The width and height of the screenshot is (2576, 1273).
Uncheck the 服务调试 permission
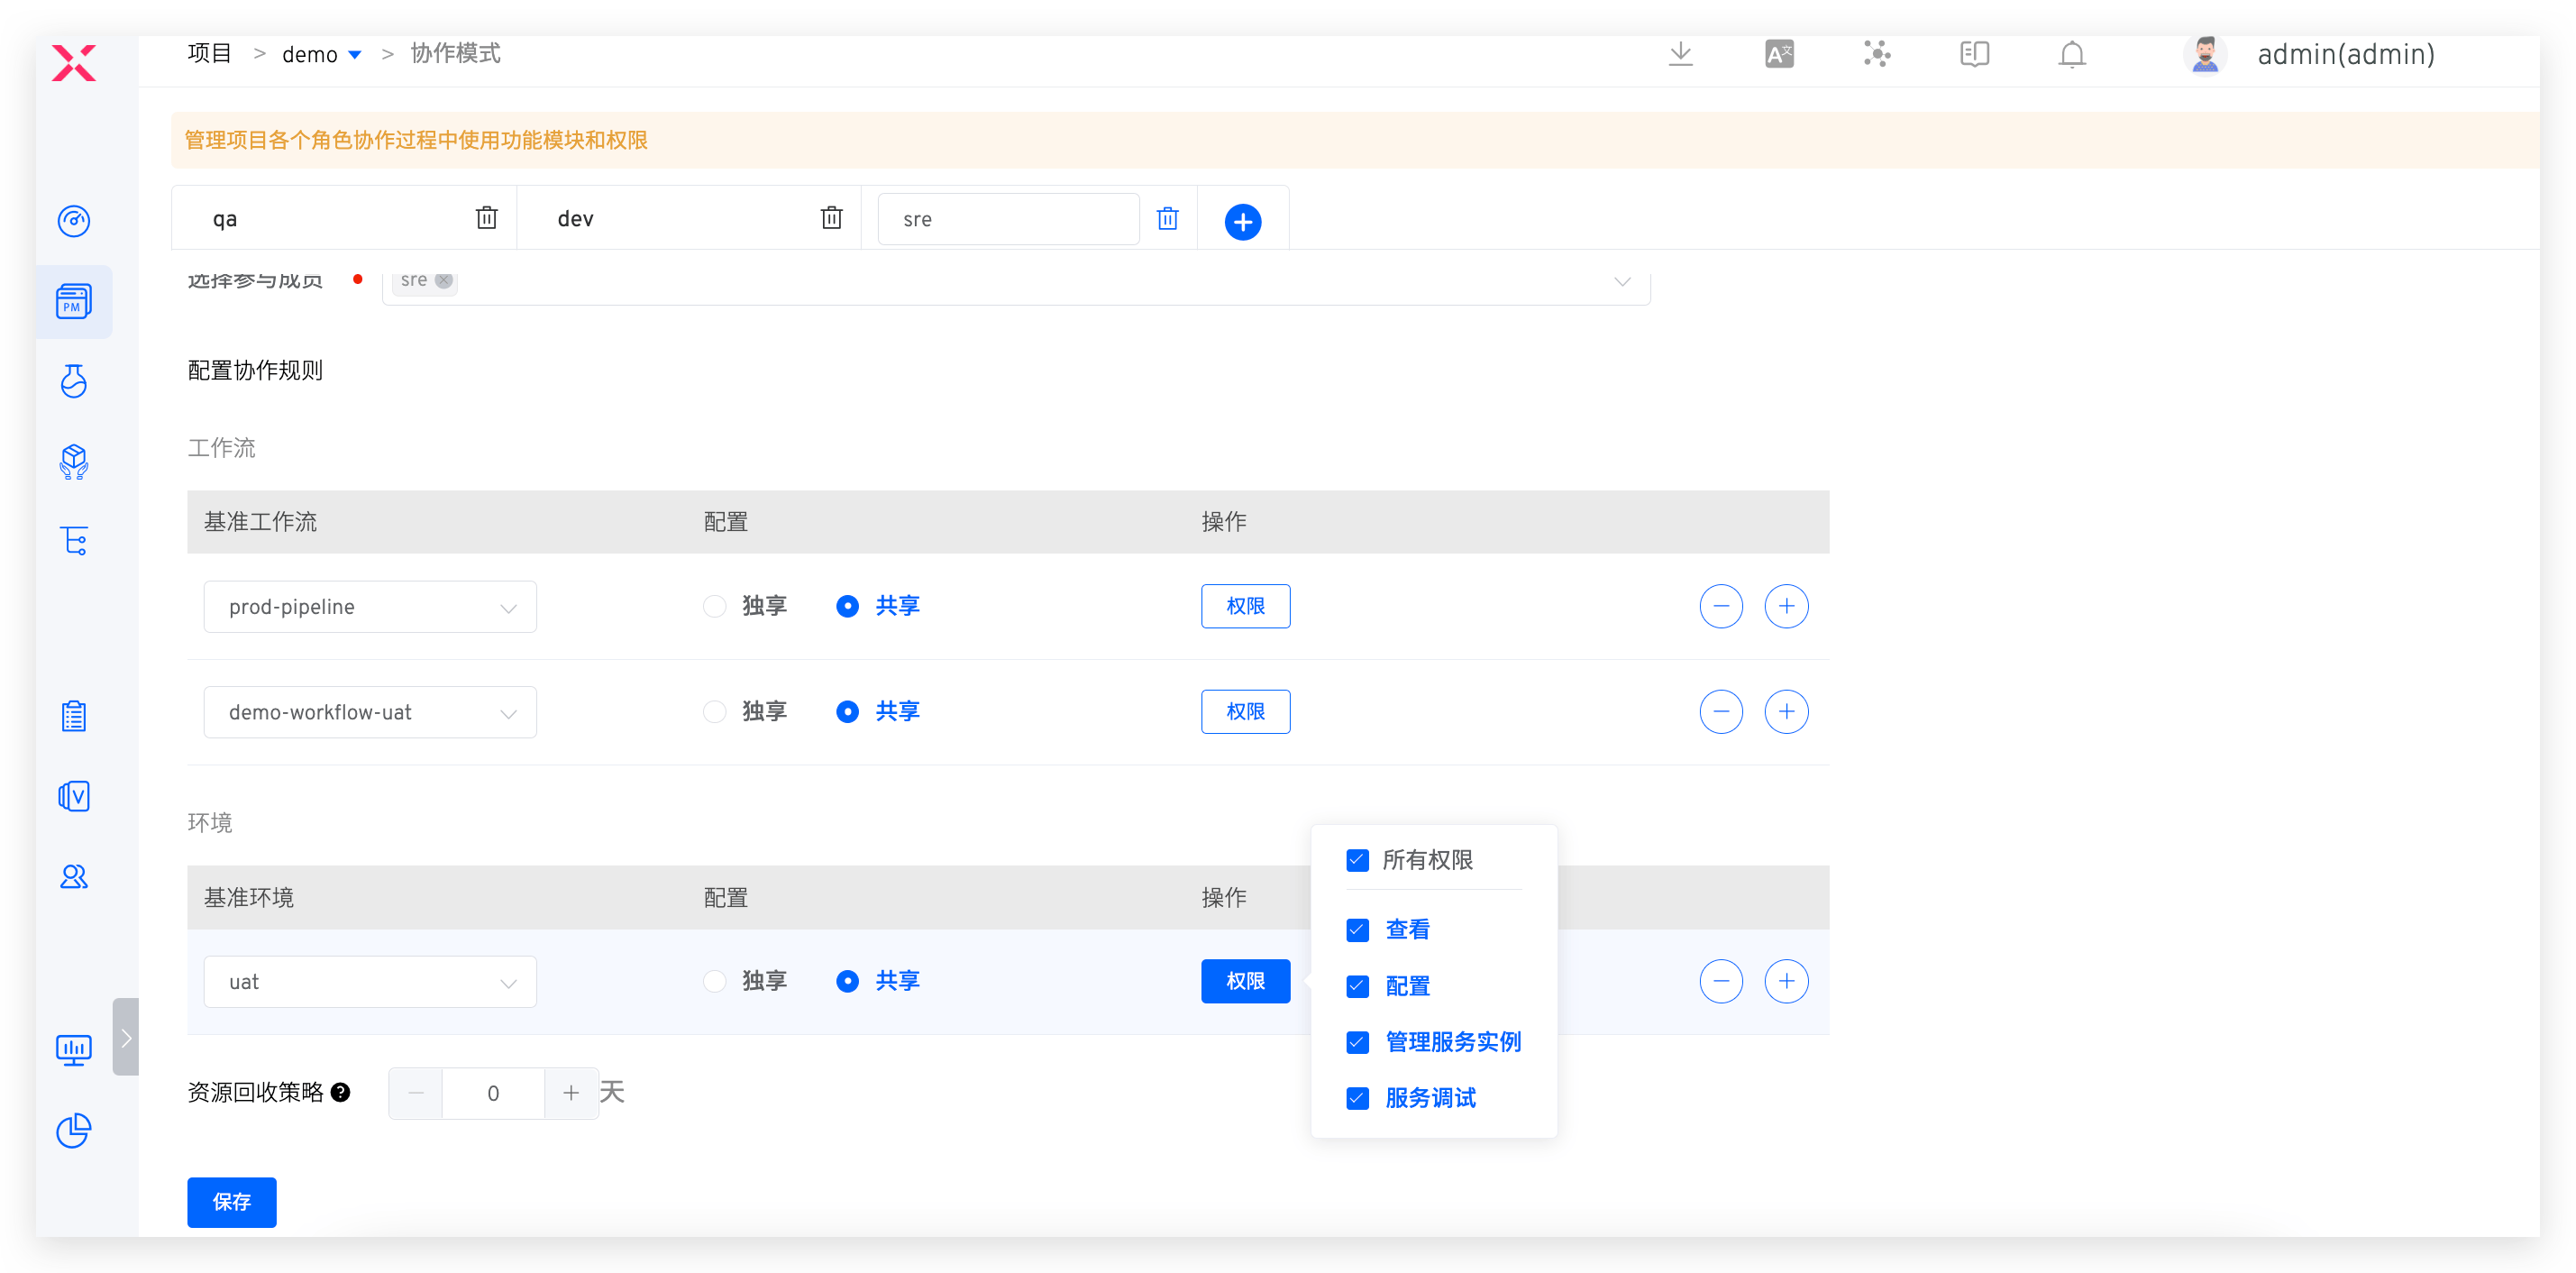point(1357,1098)
